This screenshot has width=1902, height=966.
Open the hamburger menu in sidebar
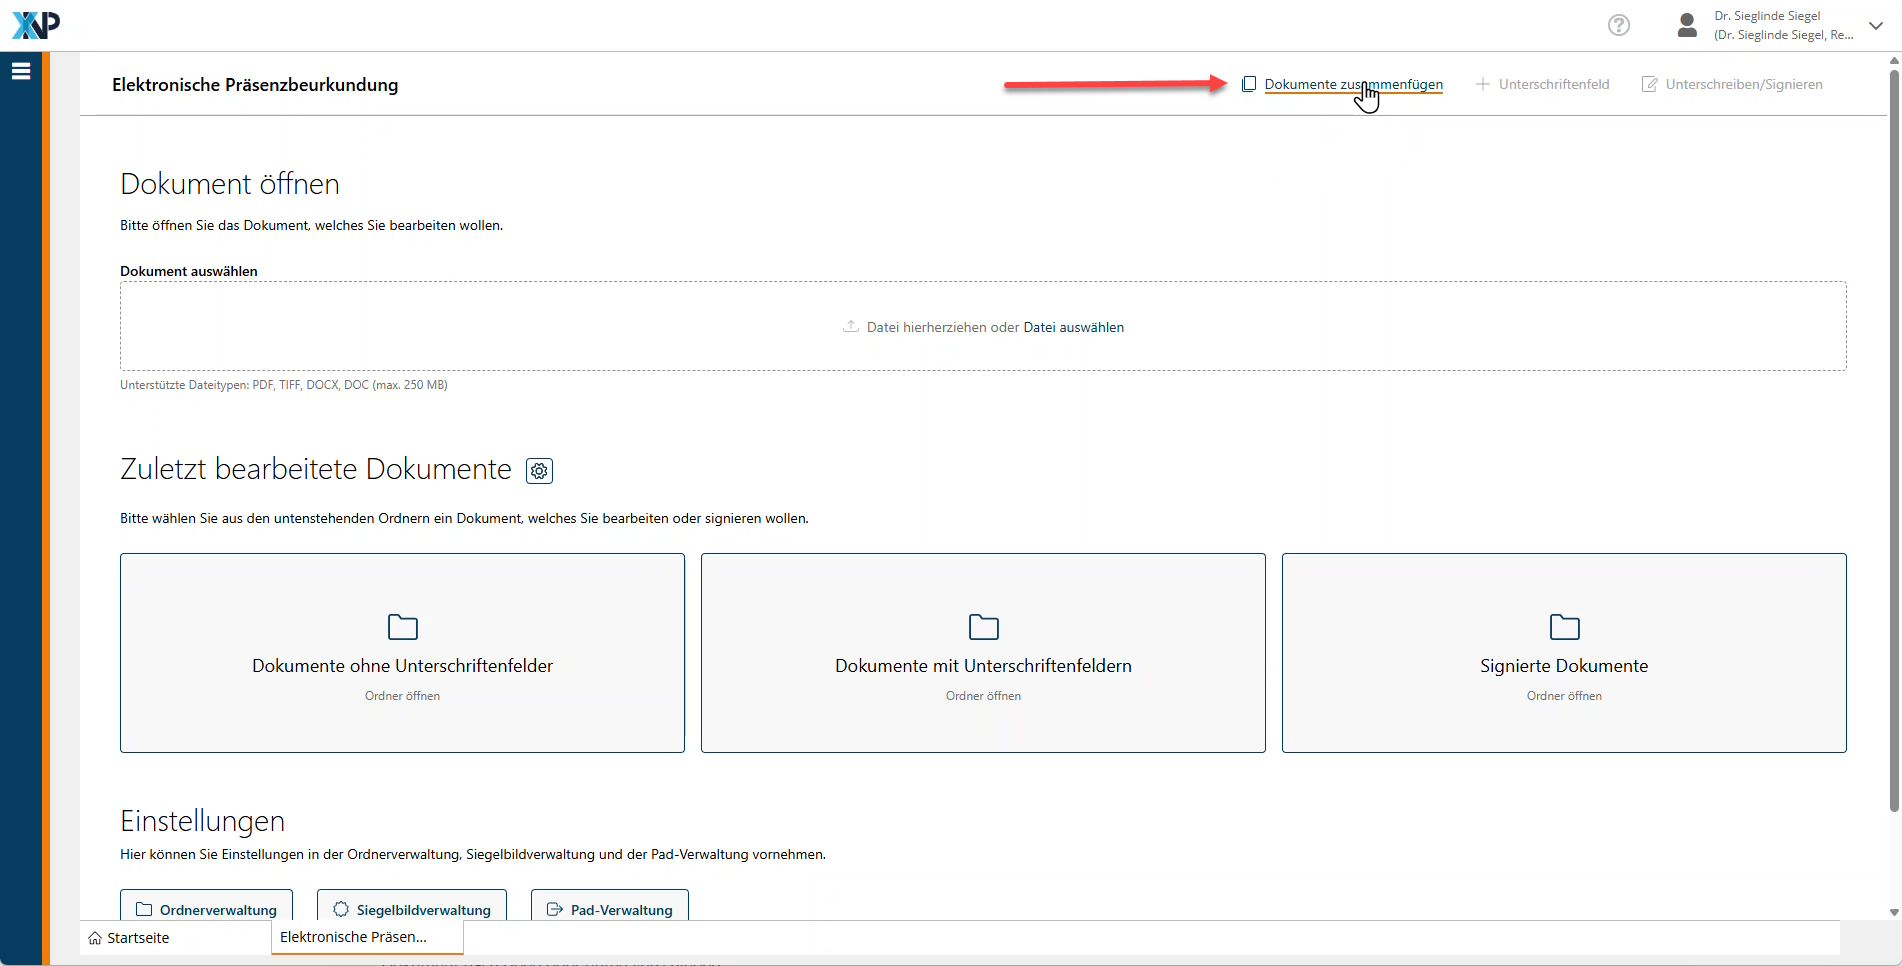click(x=21, y=71)
